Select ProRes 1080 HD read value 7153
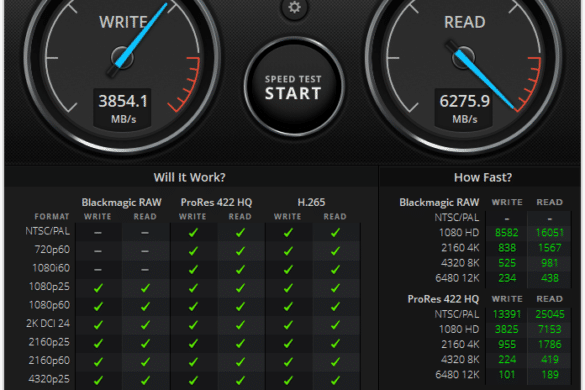 (x=550, y=329)
